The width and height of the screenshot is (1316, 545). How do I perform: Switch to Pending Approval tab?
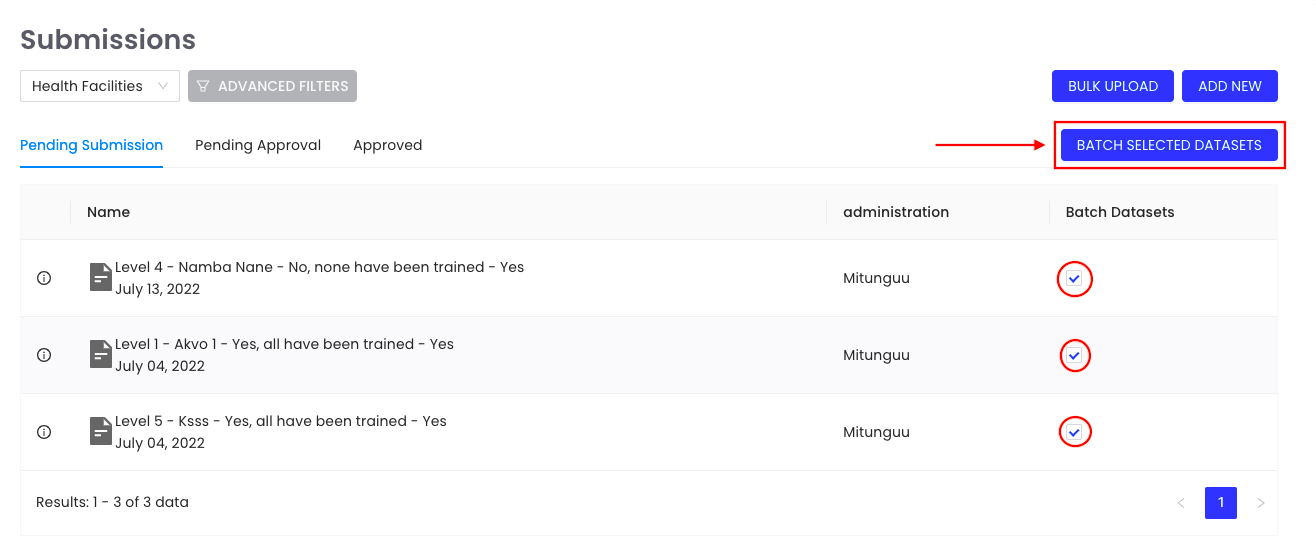tap(258, 145)
